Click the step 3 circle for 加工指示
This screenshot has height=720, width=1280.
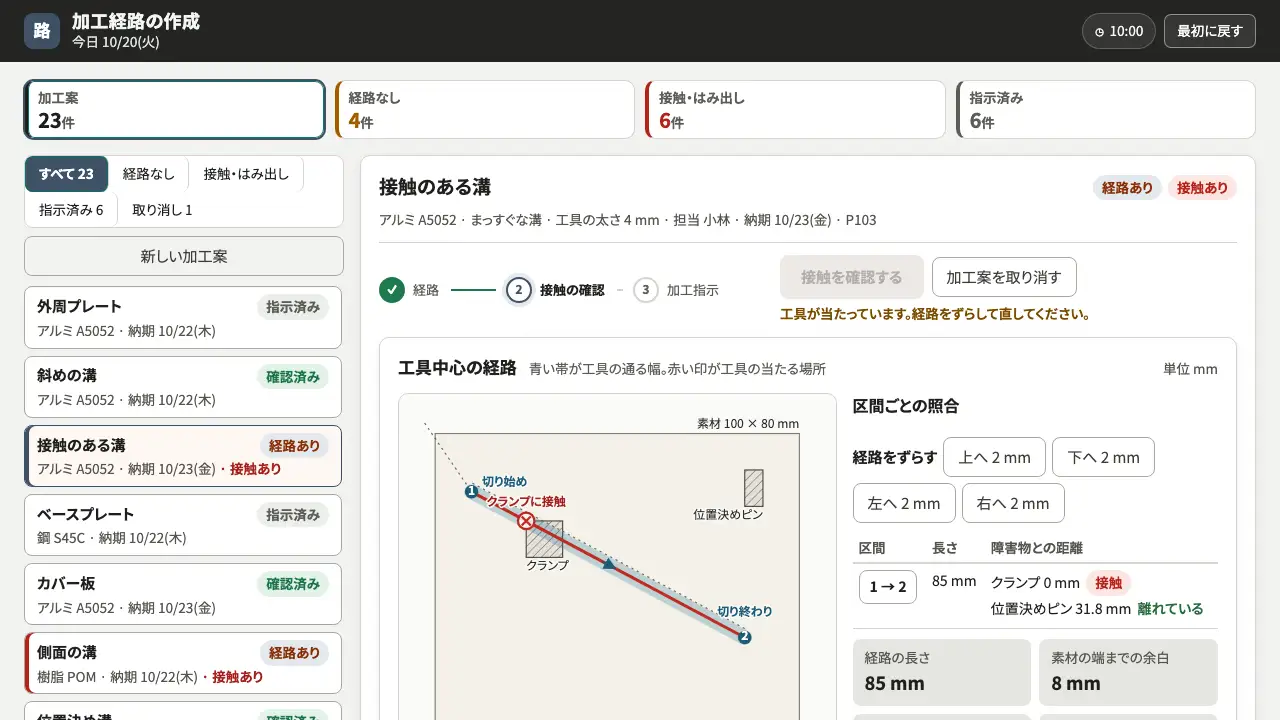pos(646,290)
